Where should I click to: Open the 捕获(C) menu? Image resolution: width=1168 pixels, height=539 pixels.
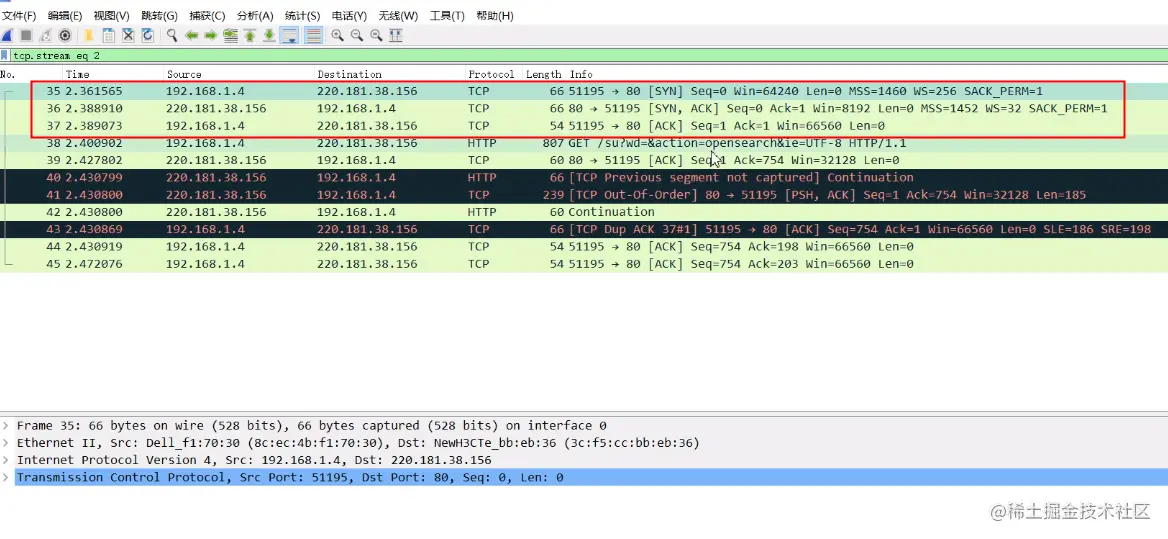point(208,16)
